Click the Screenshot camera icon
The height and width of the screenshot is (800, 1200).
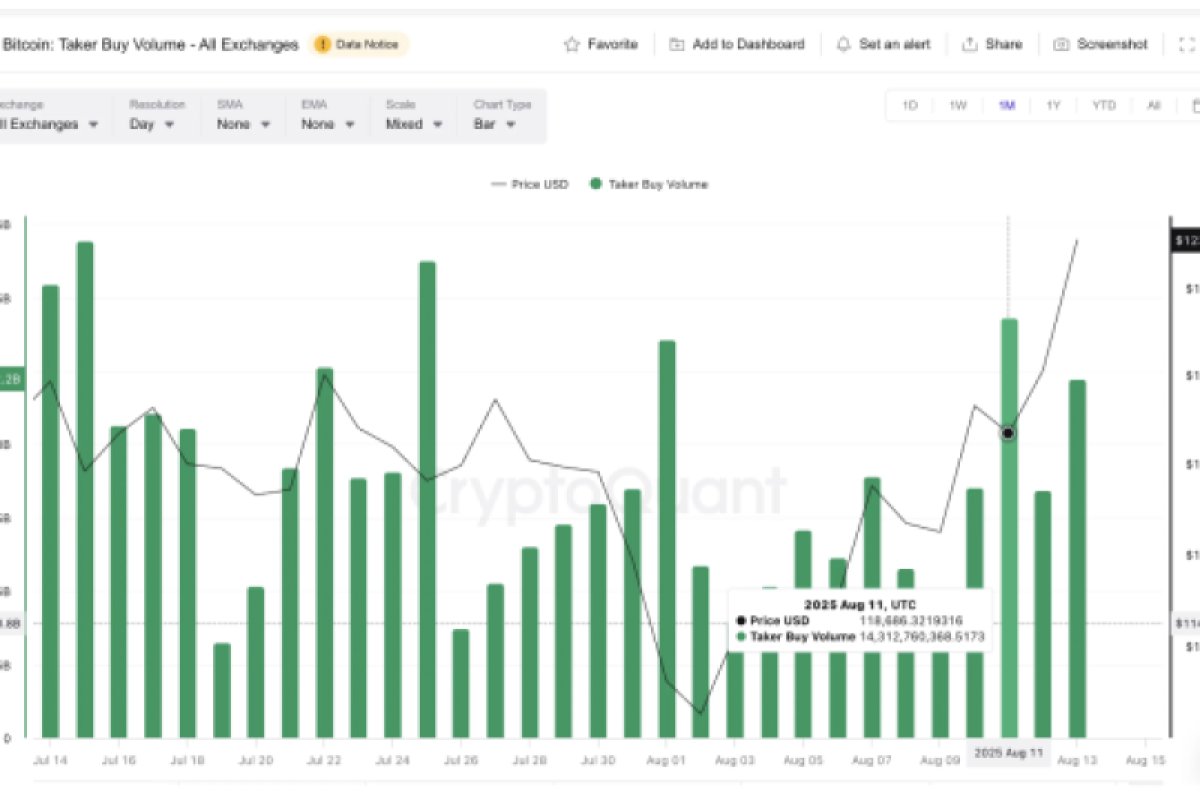(1061, 44)
